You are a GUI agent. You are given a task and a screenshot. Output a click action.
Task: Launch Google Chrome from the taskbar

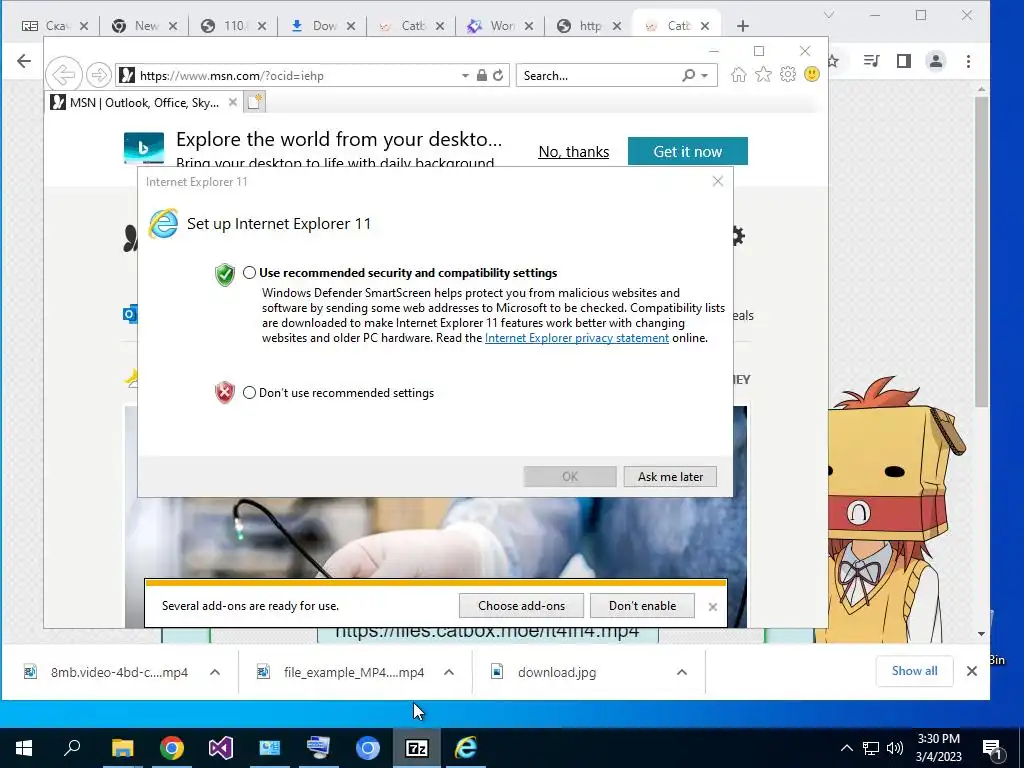point(172,748)
